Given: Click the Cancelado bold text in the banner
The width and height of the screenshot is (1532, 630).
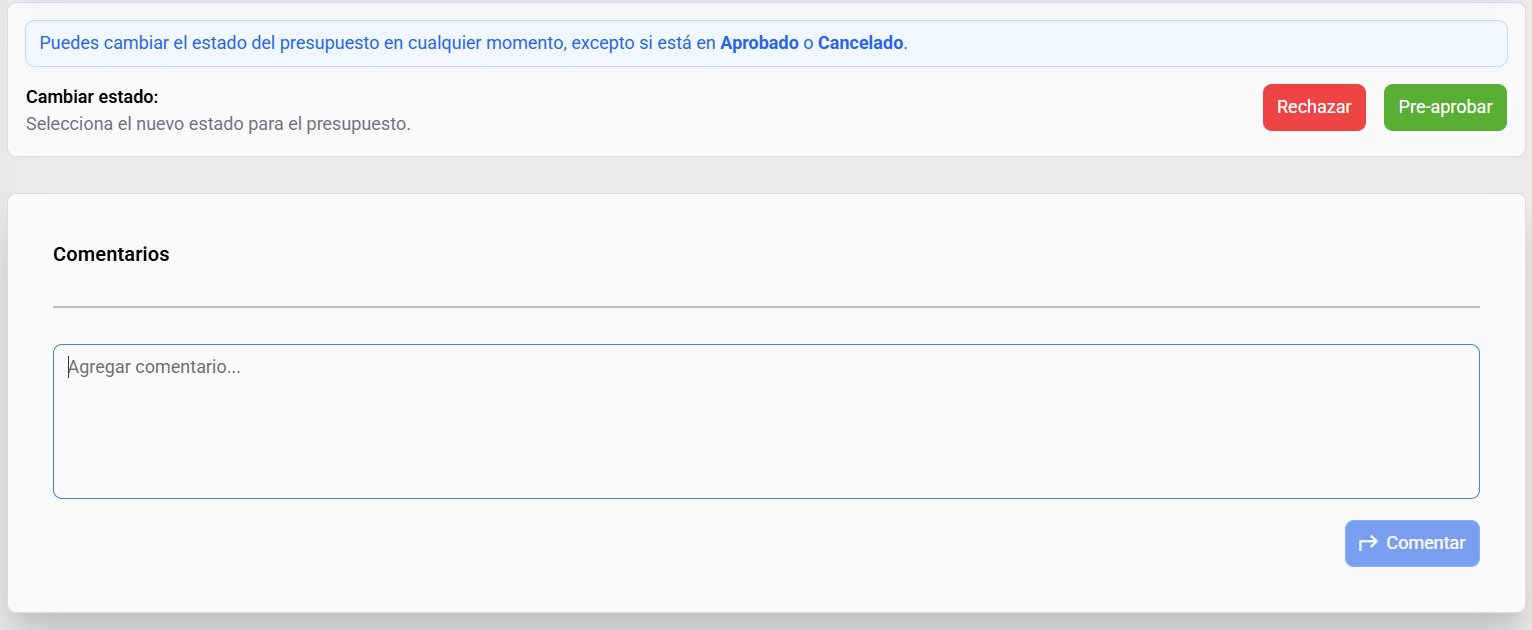Looking at the screenshot, I should [x=862, y=43].
